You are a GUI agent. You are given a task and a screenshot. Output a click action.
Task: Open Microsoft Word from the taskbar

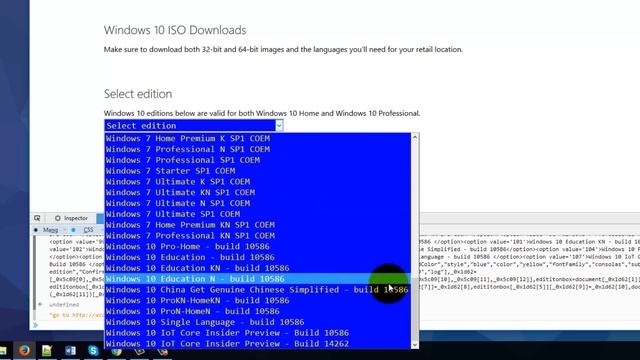click(x=70, y=350)
